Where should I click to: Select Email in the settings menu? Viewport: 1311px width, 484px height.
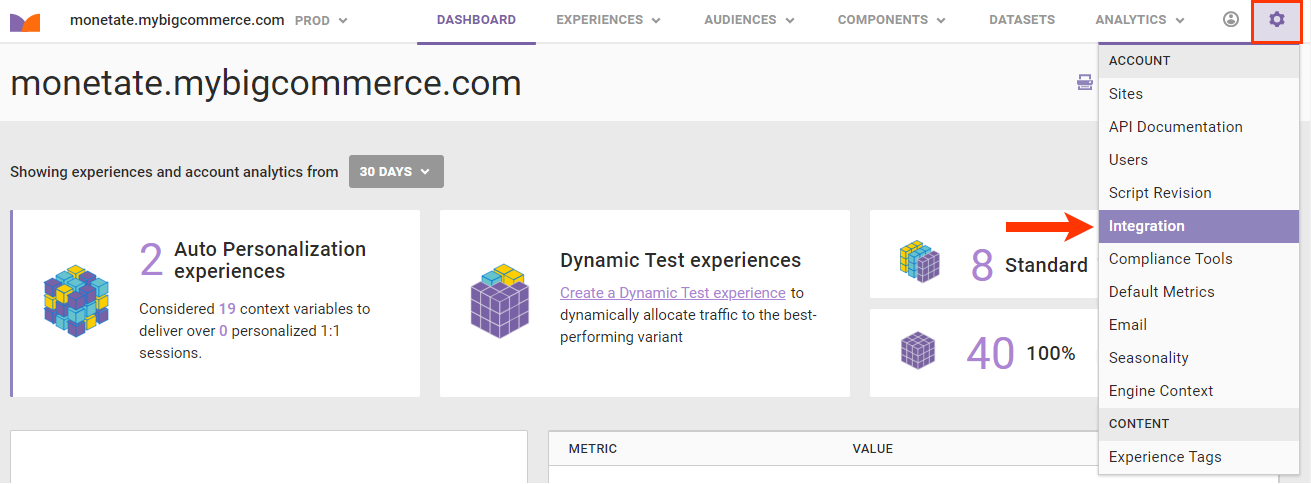coord(1199,325)
